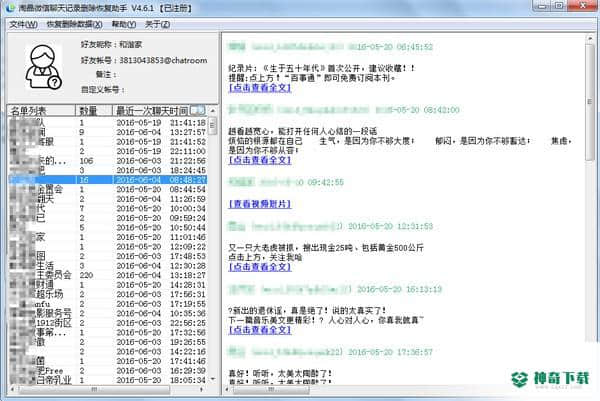Click the chat panel horizontal scrollbar thumb

click(x=271, y=390)
